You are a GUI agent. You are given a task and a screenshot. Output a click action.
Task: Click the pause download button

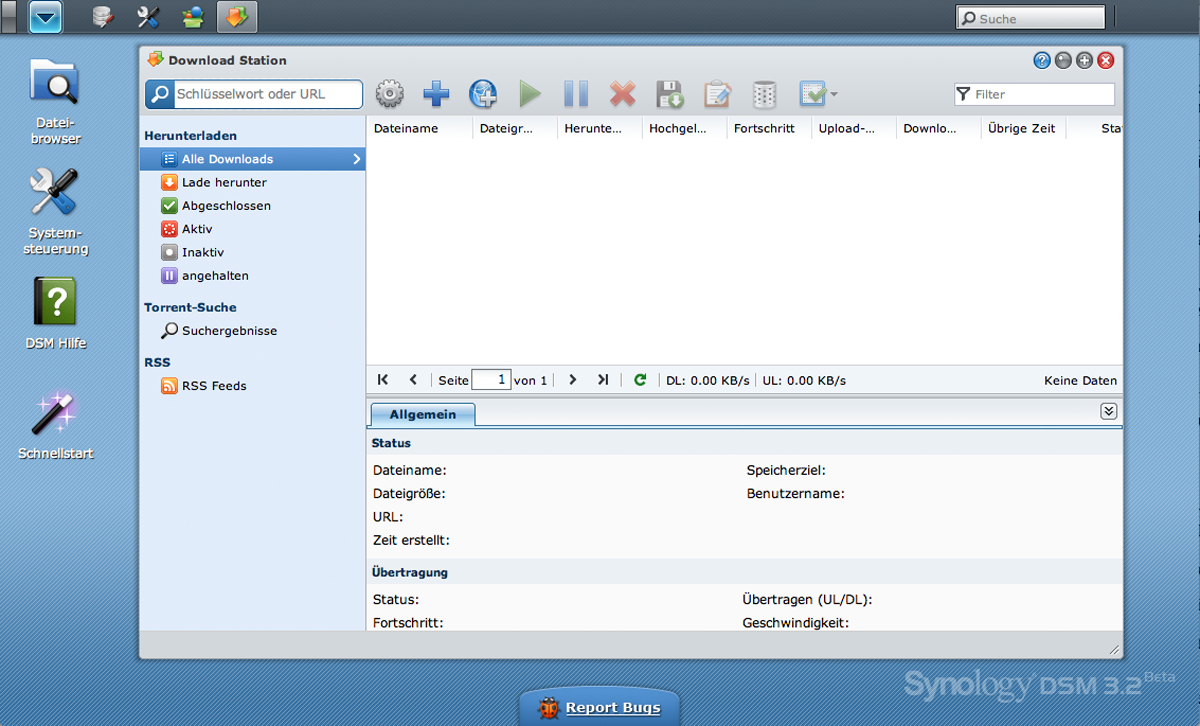[576, 95]
